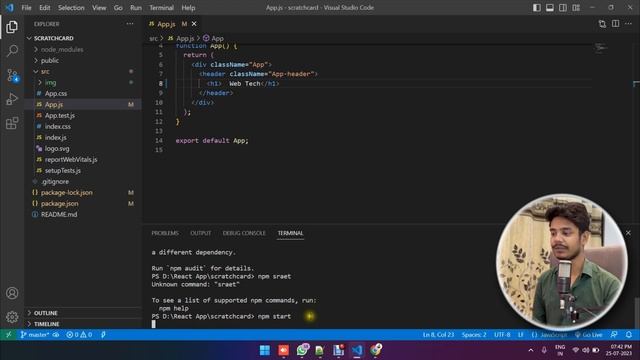Open the Selection menu

point(71,8)
